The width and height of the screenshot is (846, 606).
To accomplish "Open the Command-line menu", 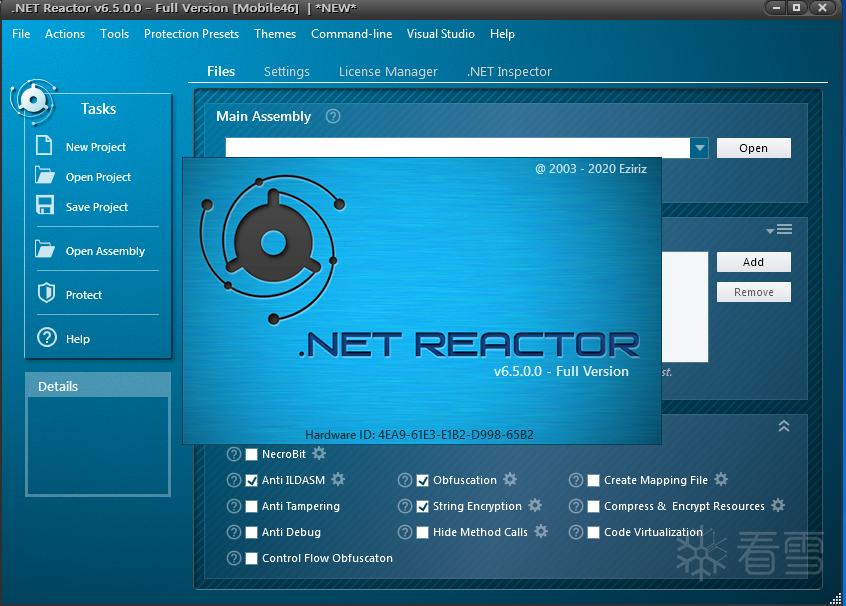I will (x=351, y=33).
